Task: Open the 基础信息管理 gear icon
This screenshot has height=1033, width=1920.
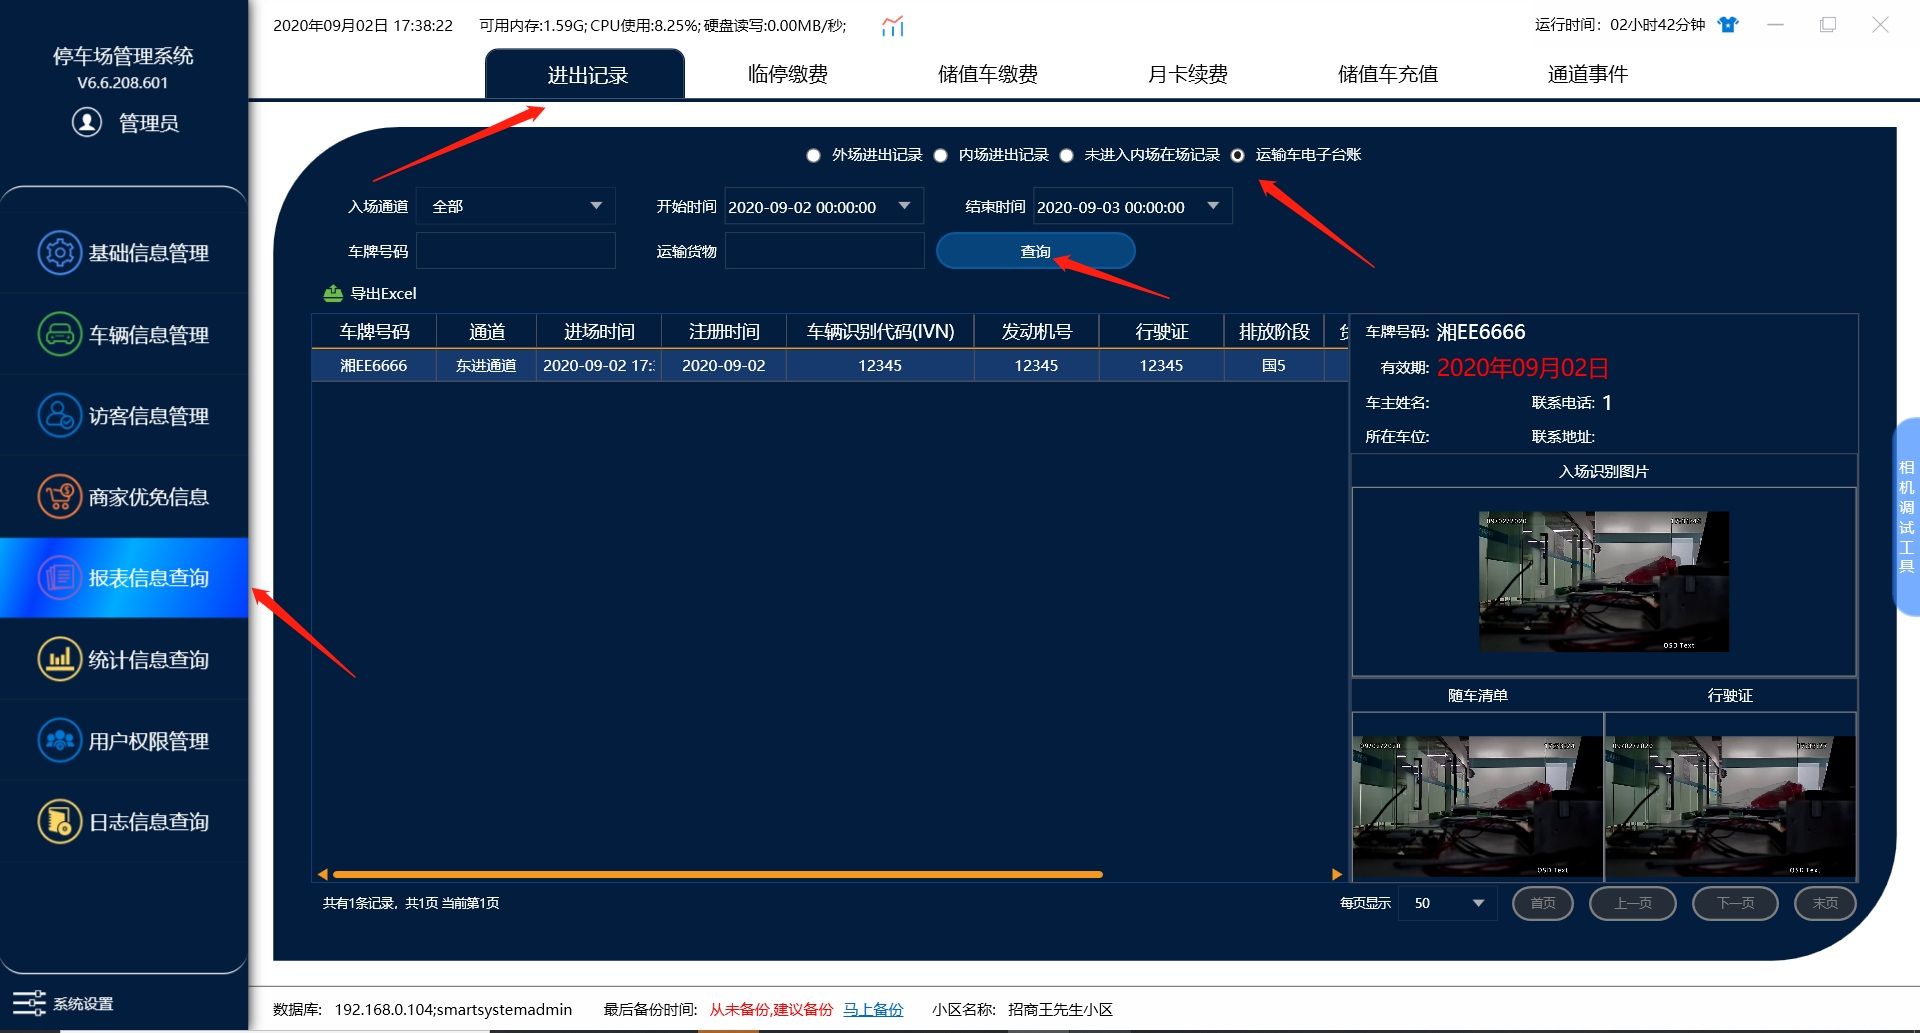Action: pos(60,253)
